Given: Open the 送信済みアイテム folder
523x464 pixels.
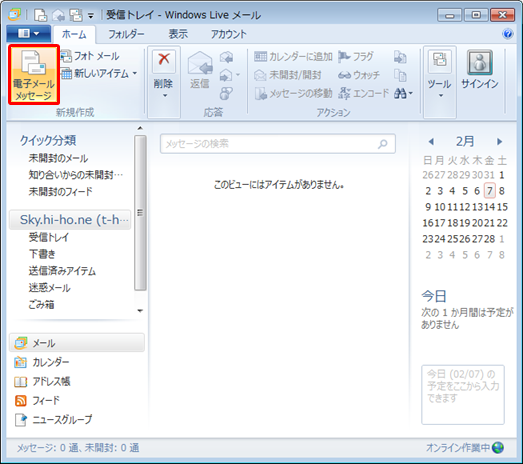Looking at the screenshot, I should point(62,271).
